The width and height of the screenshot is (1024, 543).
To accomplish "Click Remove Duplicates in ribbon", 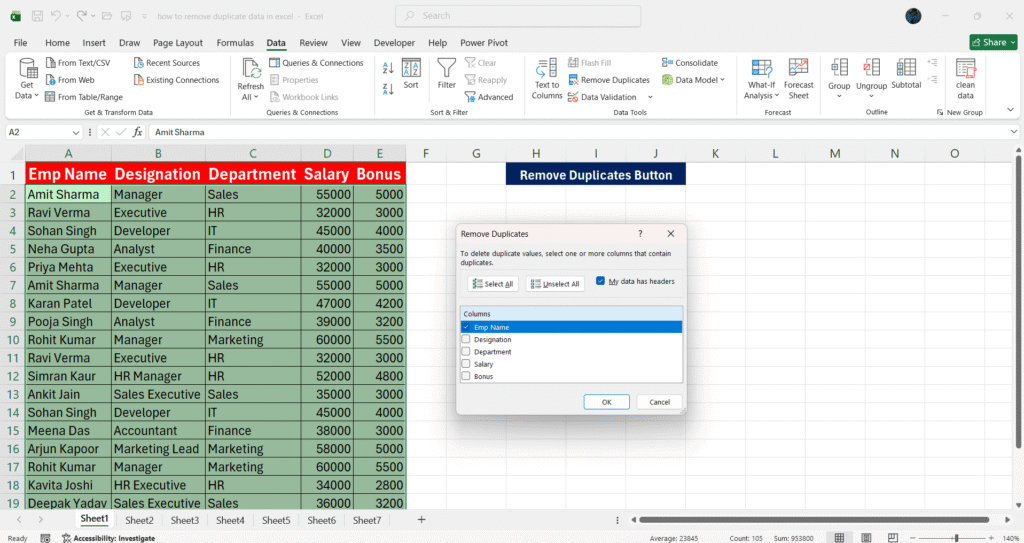I will pyautogui.click(x=609, y=80).
